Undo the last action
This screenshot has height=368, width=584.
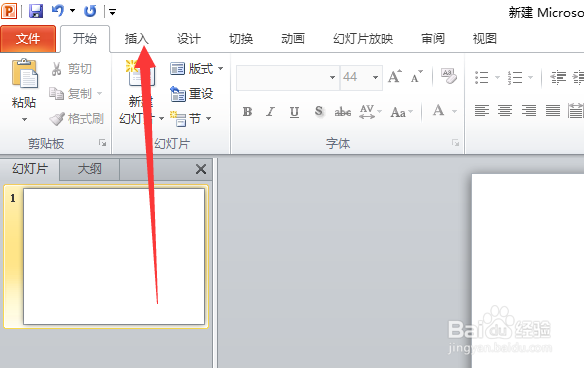click(x=58, y=11)
